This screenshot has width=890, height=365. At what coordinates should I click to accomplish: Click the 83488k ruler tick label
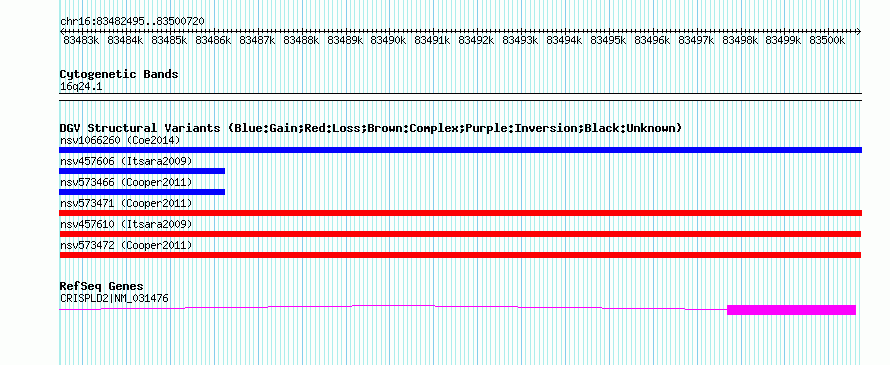(301, 41)
